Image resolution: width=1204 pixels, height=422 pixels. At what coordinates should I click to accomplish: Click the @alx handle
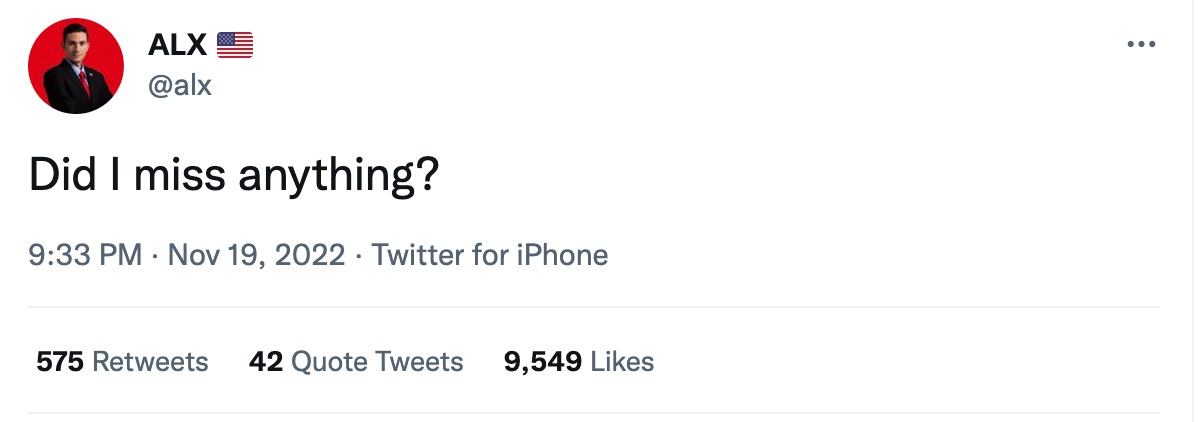pyautogui.click(x=180, y=86)
